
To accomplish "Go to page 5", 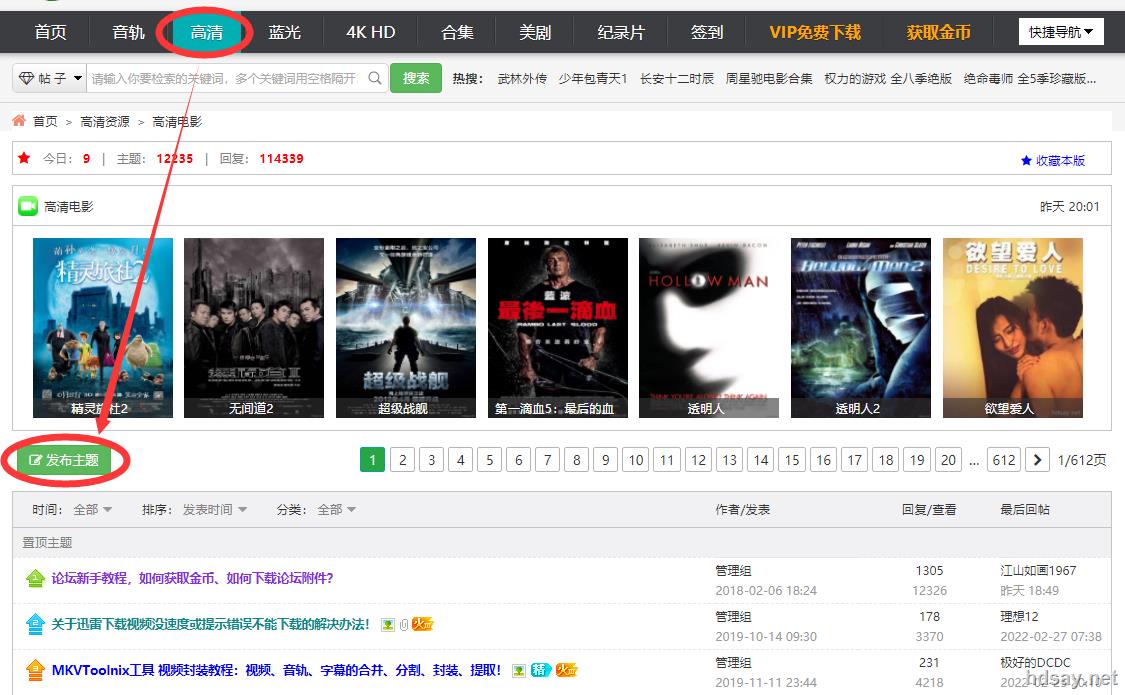I will point(489,460).
